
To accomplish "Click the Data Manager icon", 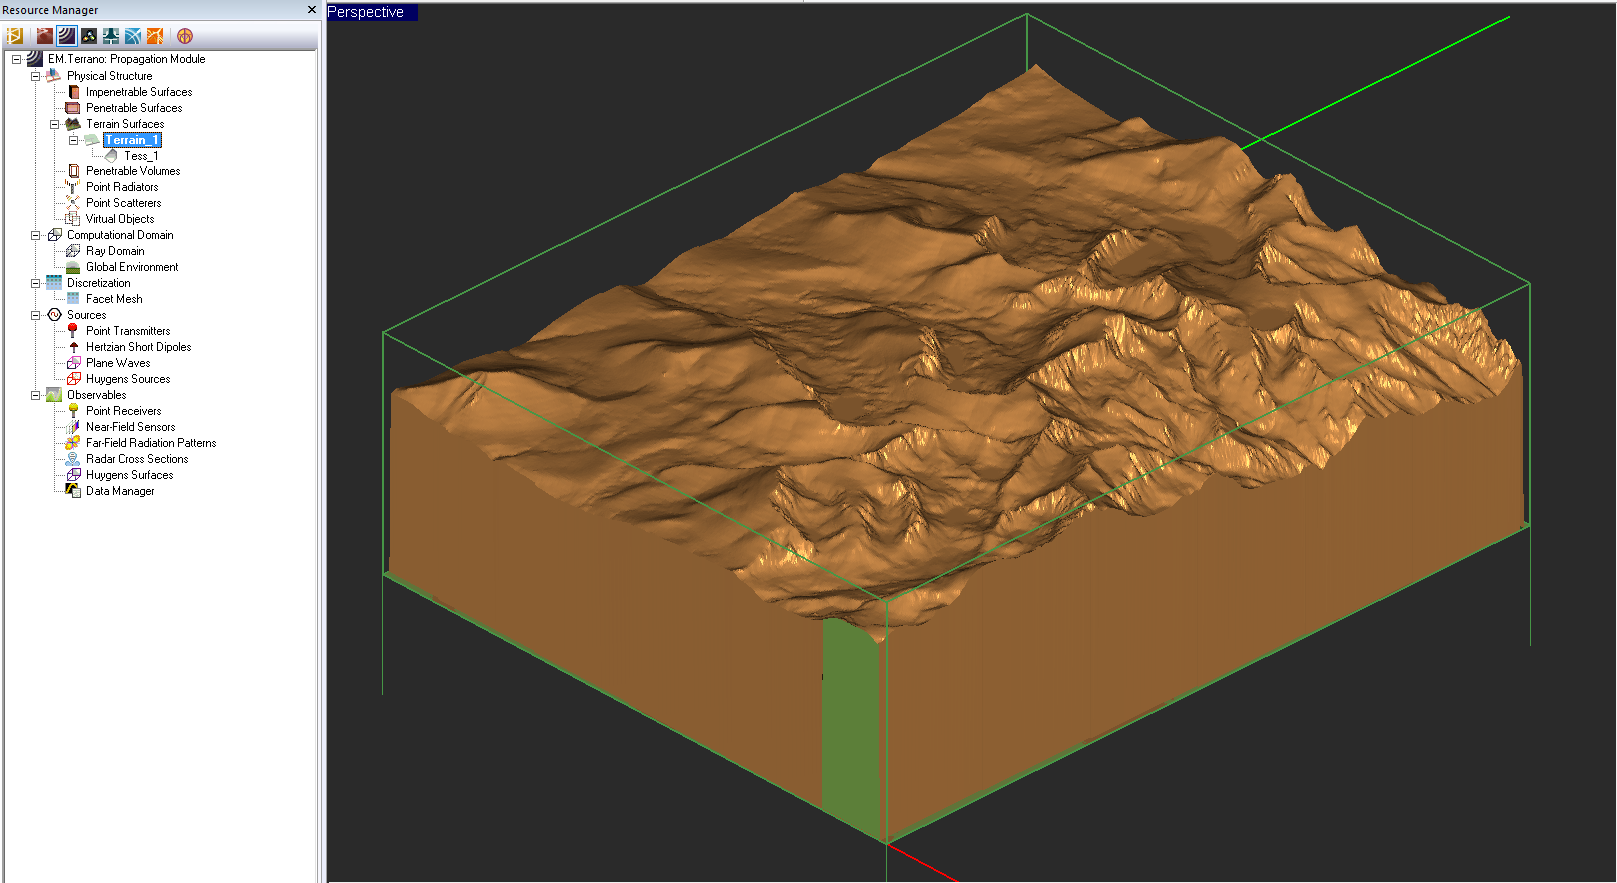I will [x=73, y=491].
